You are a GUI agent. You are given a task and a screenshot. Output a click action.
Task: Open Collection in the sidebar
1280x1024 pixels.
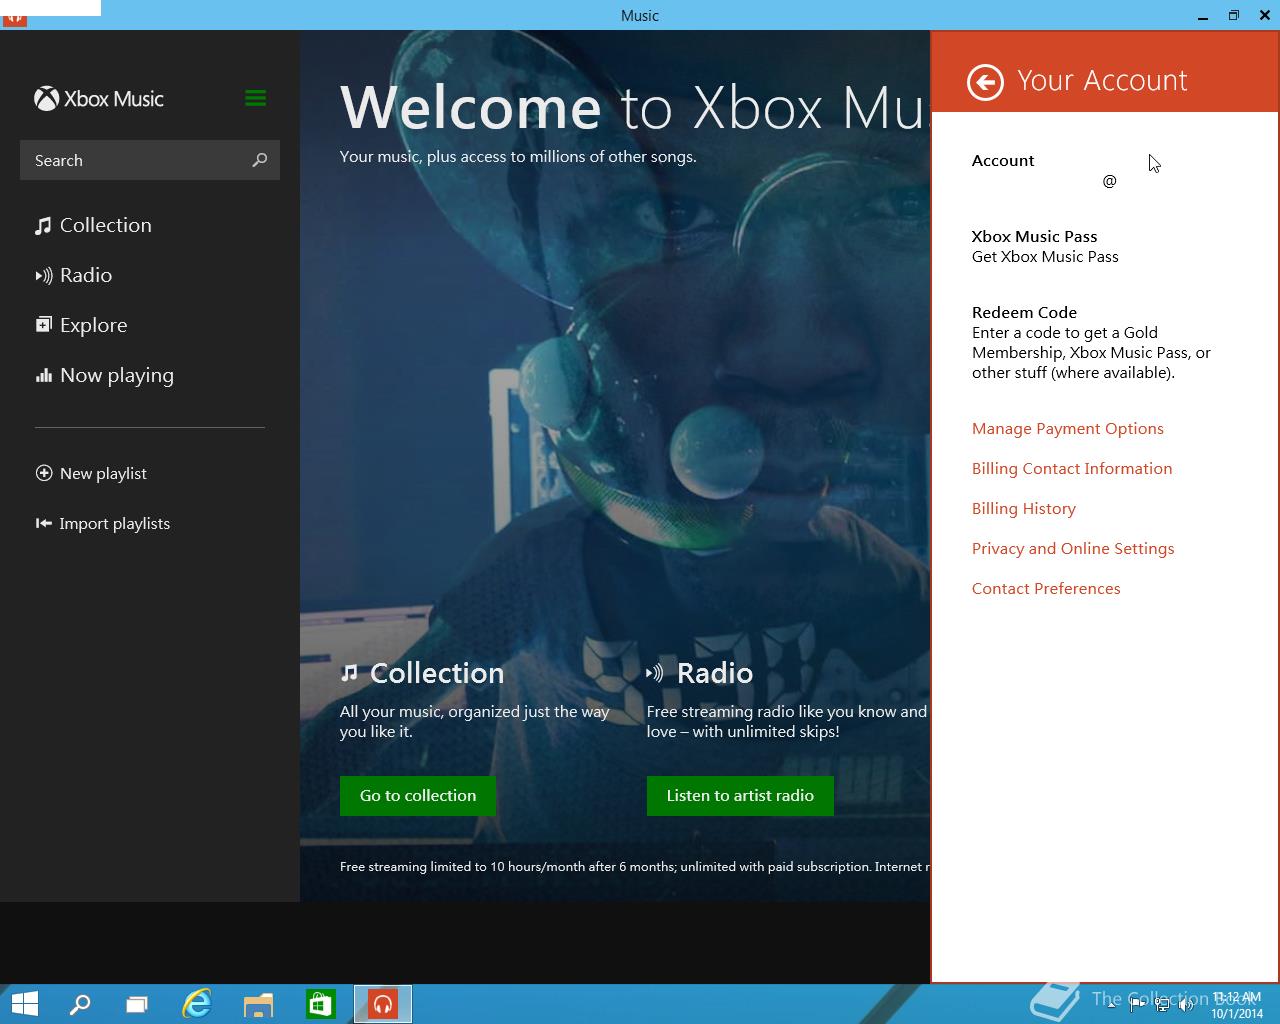(94, 225)
